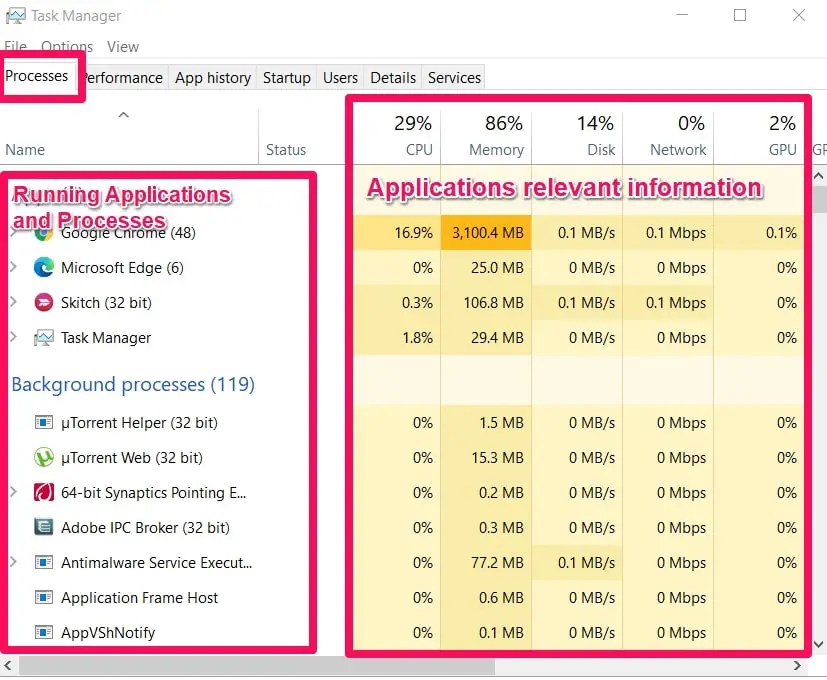Switch to the Processes tab
Image resolution: width=827 pixels, height=680 pixels.
[x=37, y=76]
